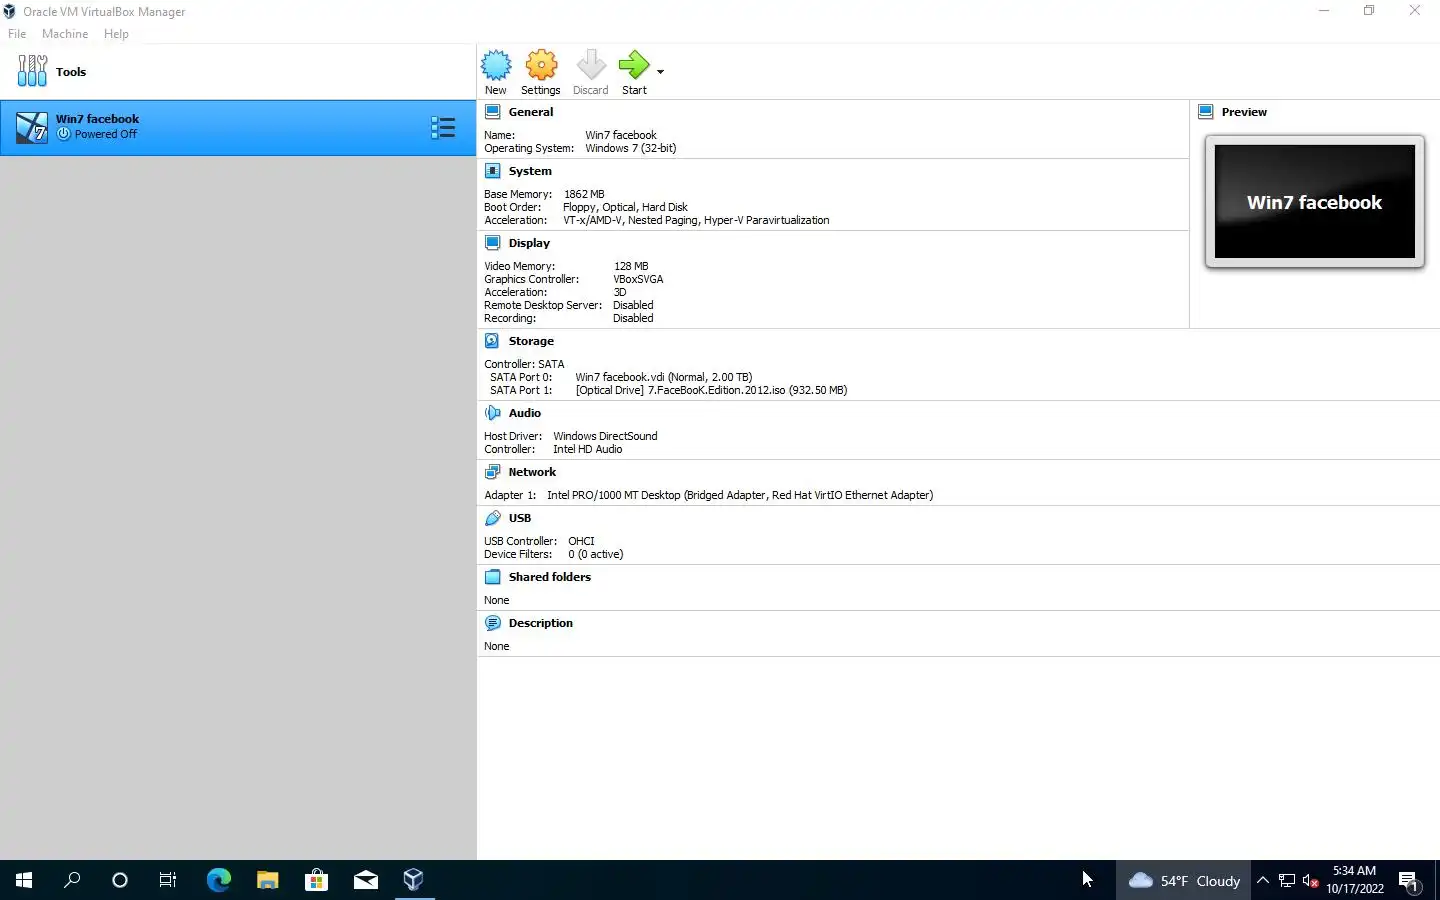The width and height of the screenshot is (1440, 900).
Task: Click the 'OHCI' USB controller value
Action: [x=581, y=541]
